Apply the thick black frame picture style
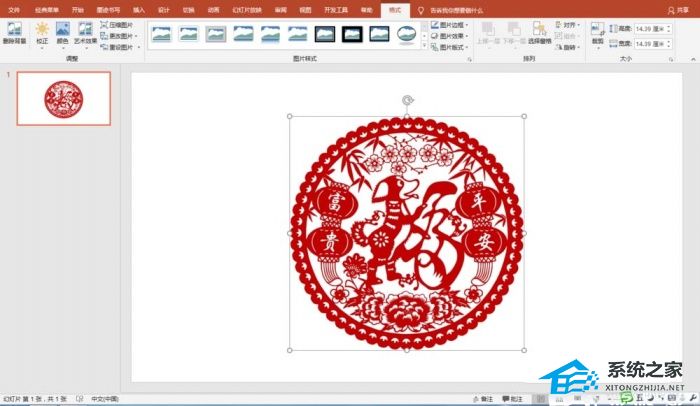This screenshot has height=406, width=700. coord(352,34)
